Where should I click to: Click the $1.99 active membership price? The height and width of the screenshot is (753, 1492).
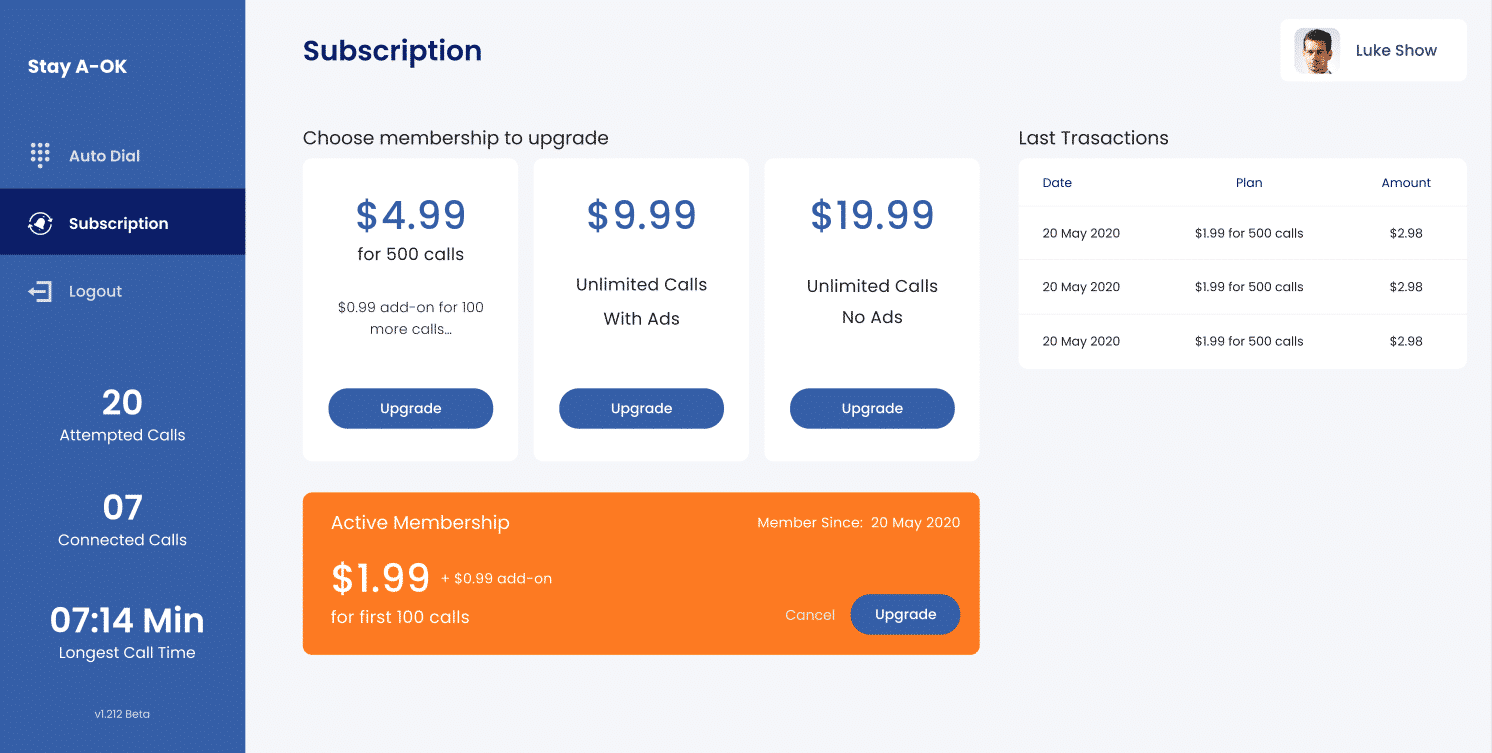381,578
